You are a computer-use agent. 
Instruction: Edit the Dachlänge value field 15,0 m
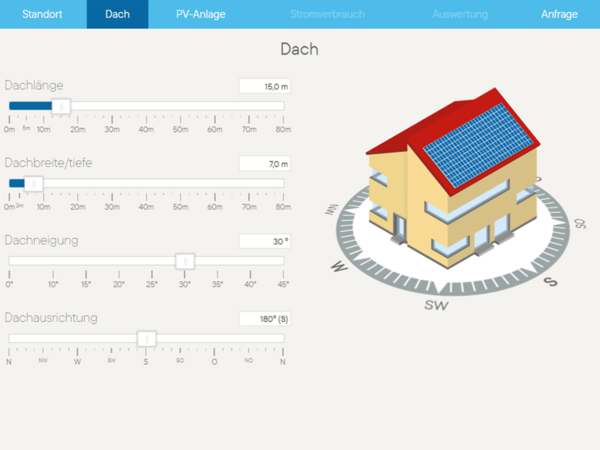point(265,86)
